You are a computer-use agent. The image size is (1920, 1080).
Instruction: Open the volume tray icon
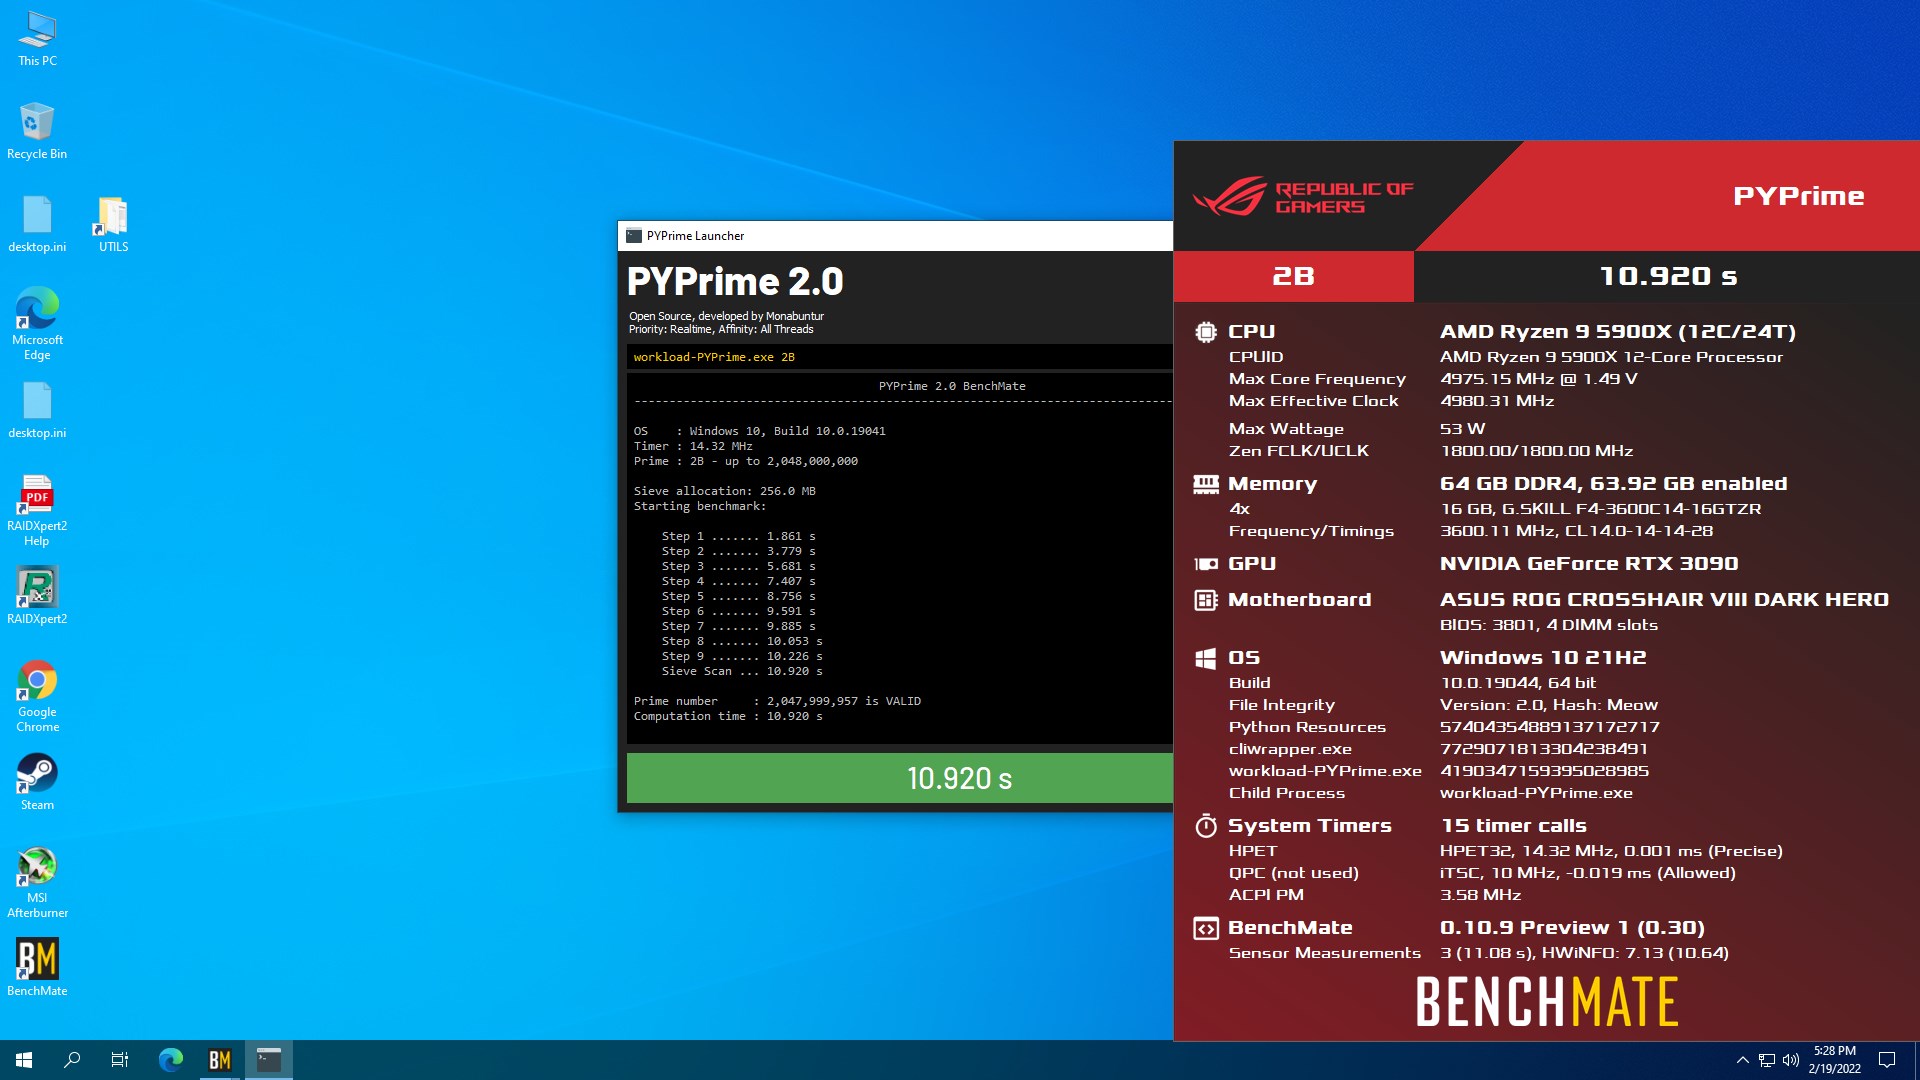pyautogui.click(x=1791, y=1060)
